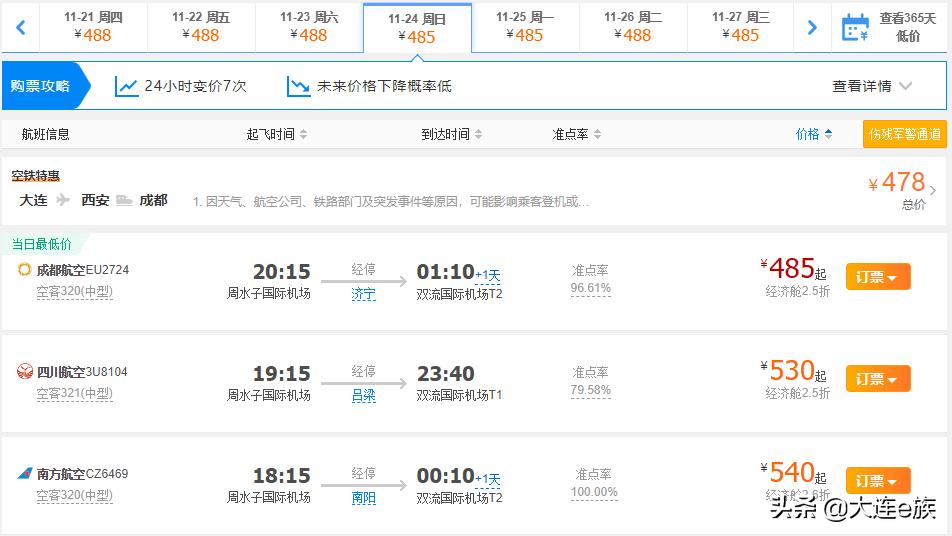
Task: Sort flights by 起飞时间
Action: (x=277, y=134)
